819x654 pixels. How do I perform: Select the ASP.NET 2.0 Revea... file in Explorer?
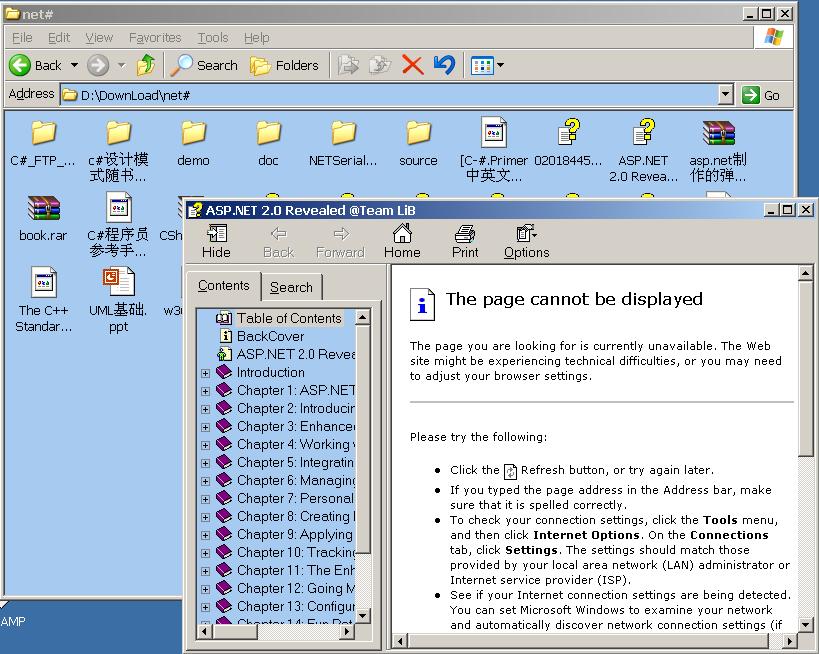pyautogui.click(x=644, y=149)
